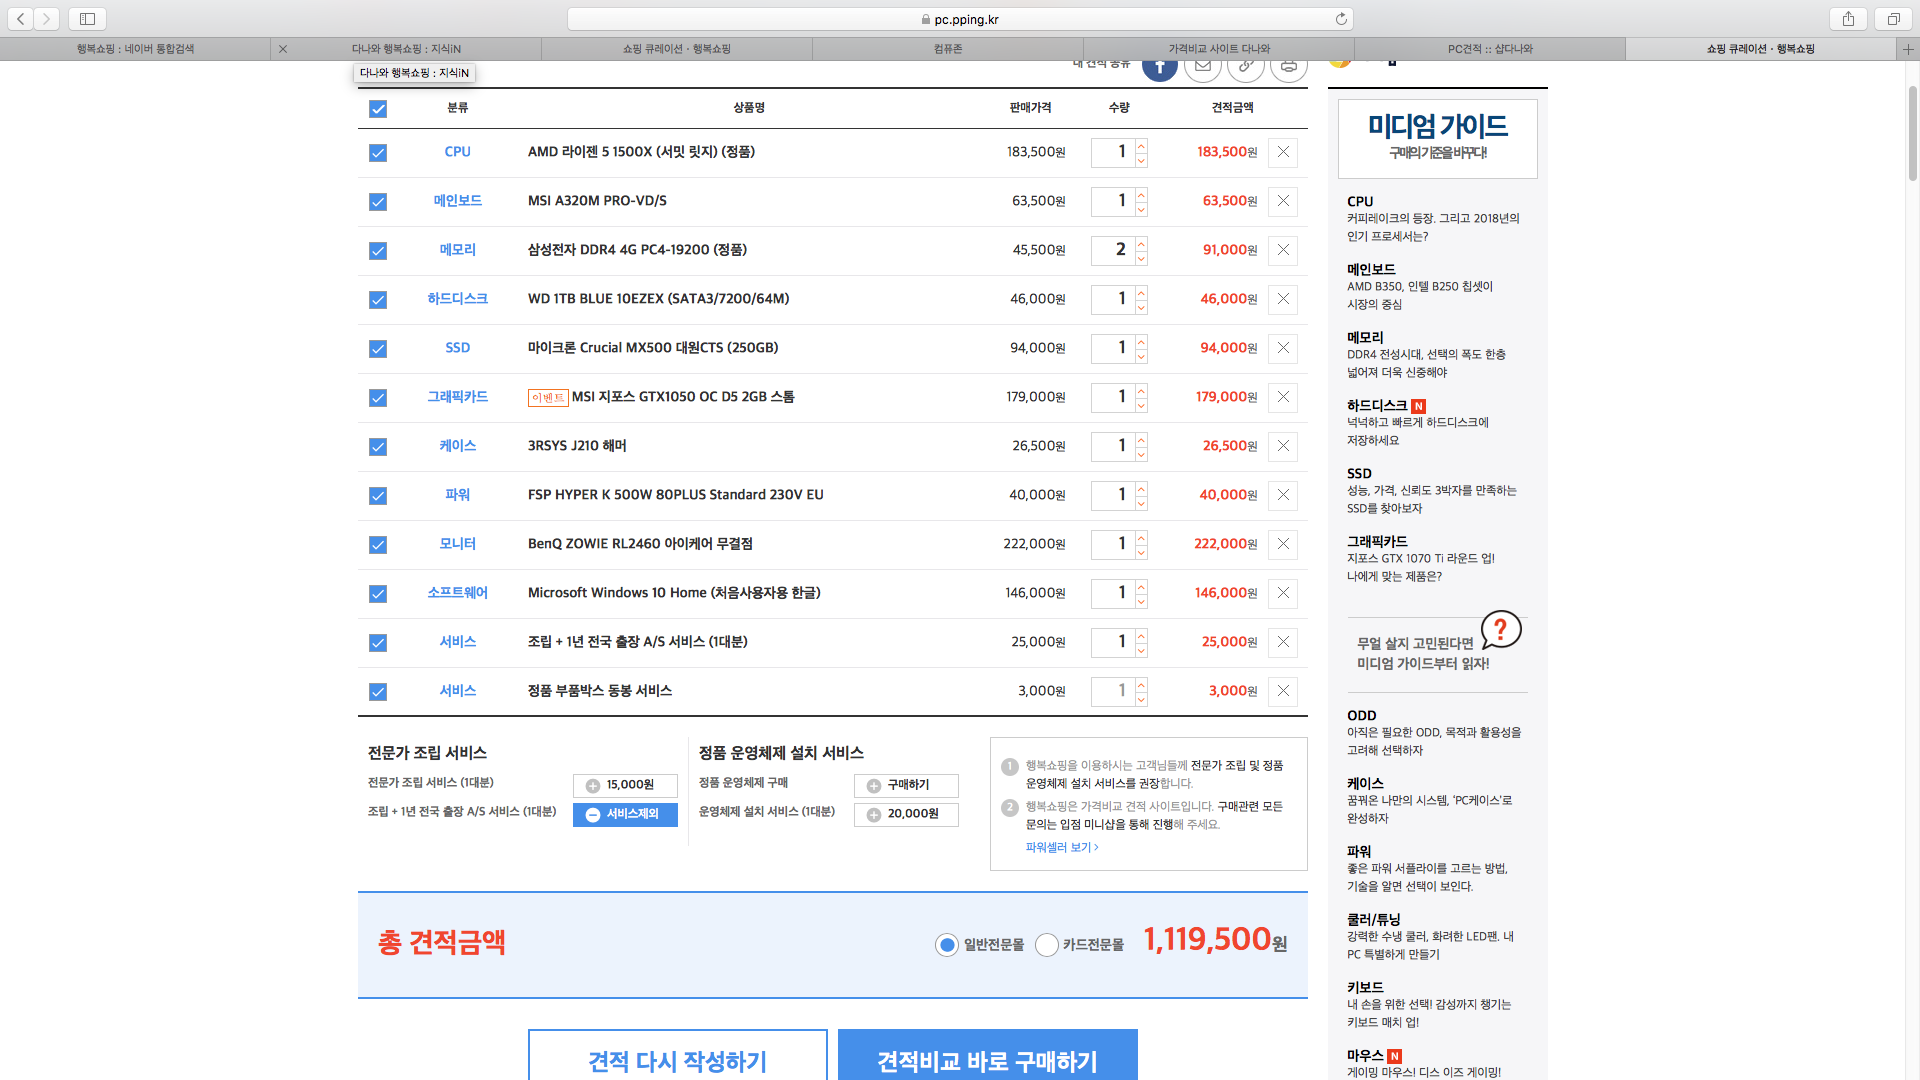Open a new browser tab
Image resolution: width=1920 pixels, height=1080 pixels.
point(1908,49)
